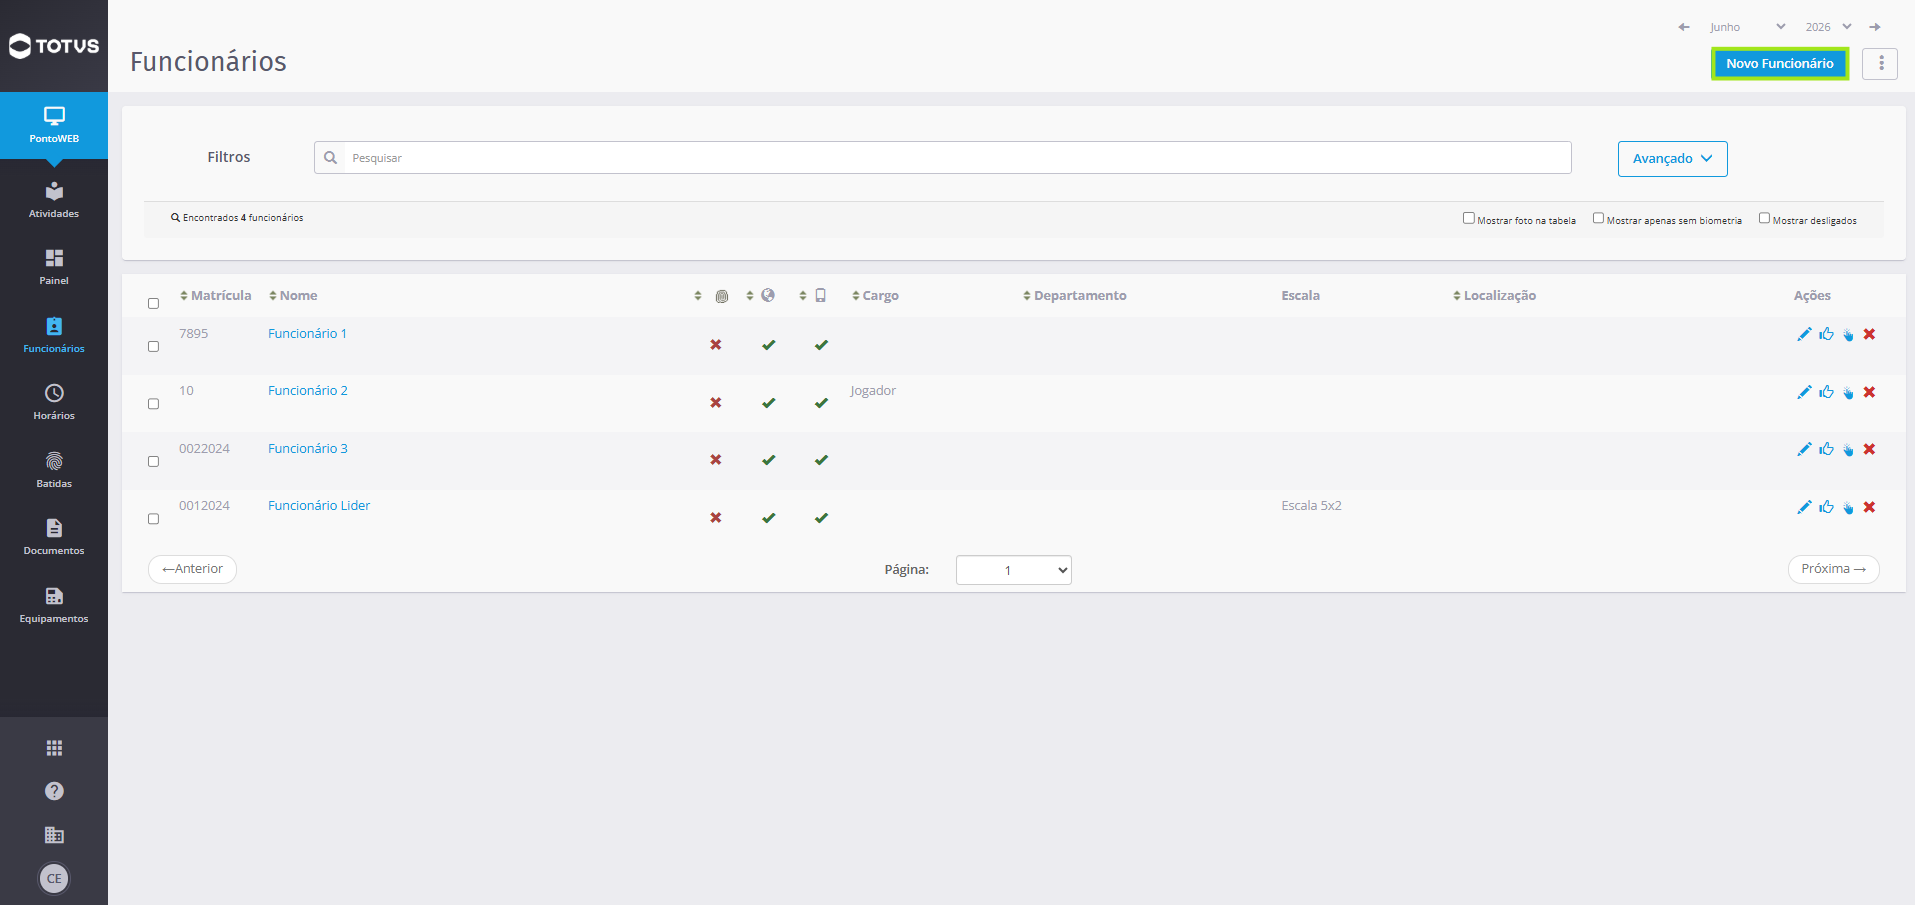
Task: Open Equipamentos in the sidebar
Action: coord(54,605)
